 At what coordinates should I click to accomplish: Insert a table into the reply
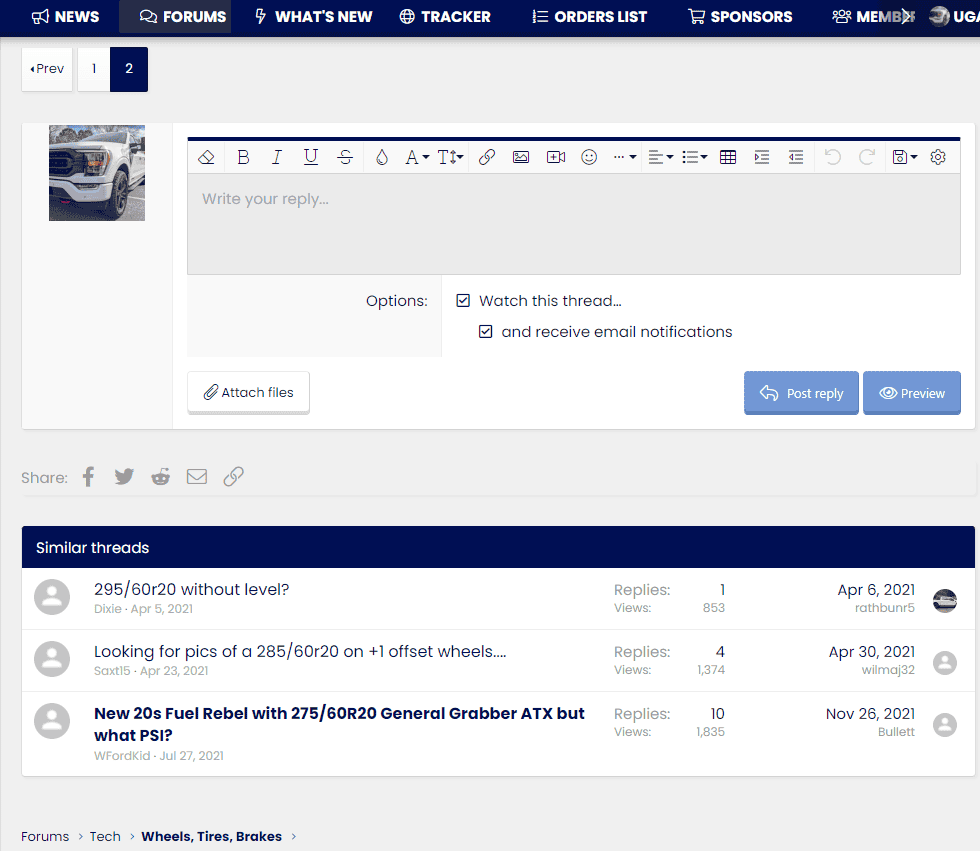727,157
